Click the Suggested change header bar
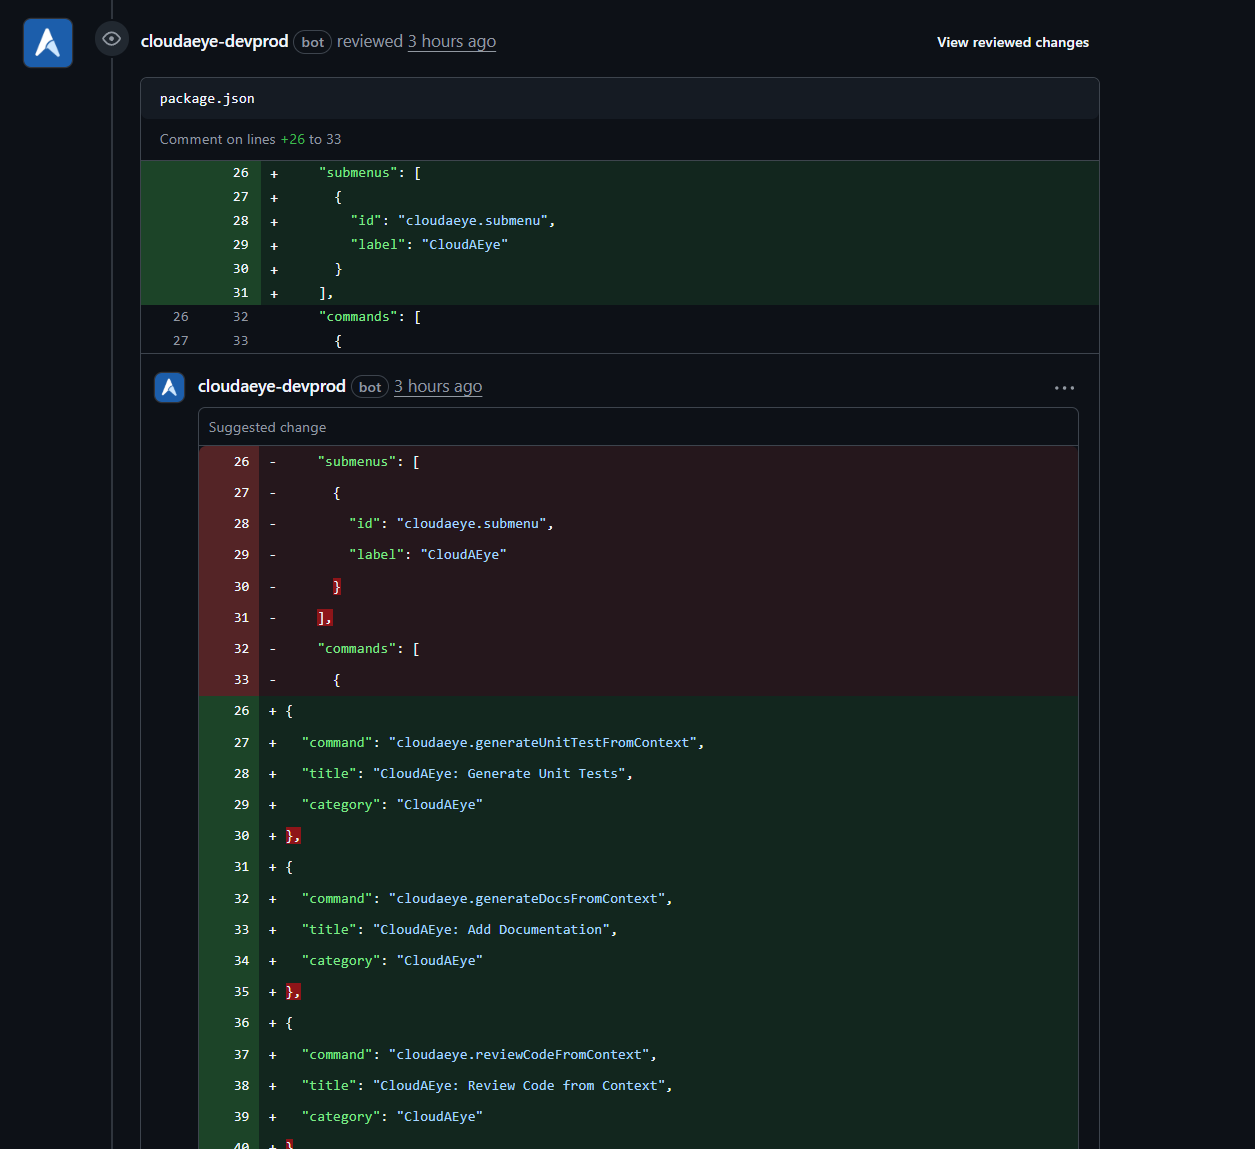This screenshot has width=1255, height=1149. click(x=266, y=427)
